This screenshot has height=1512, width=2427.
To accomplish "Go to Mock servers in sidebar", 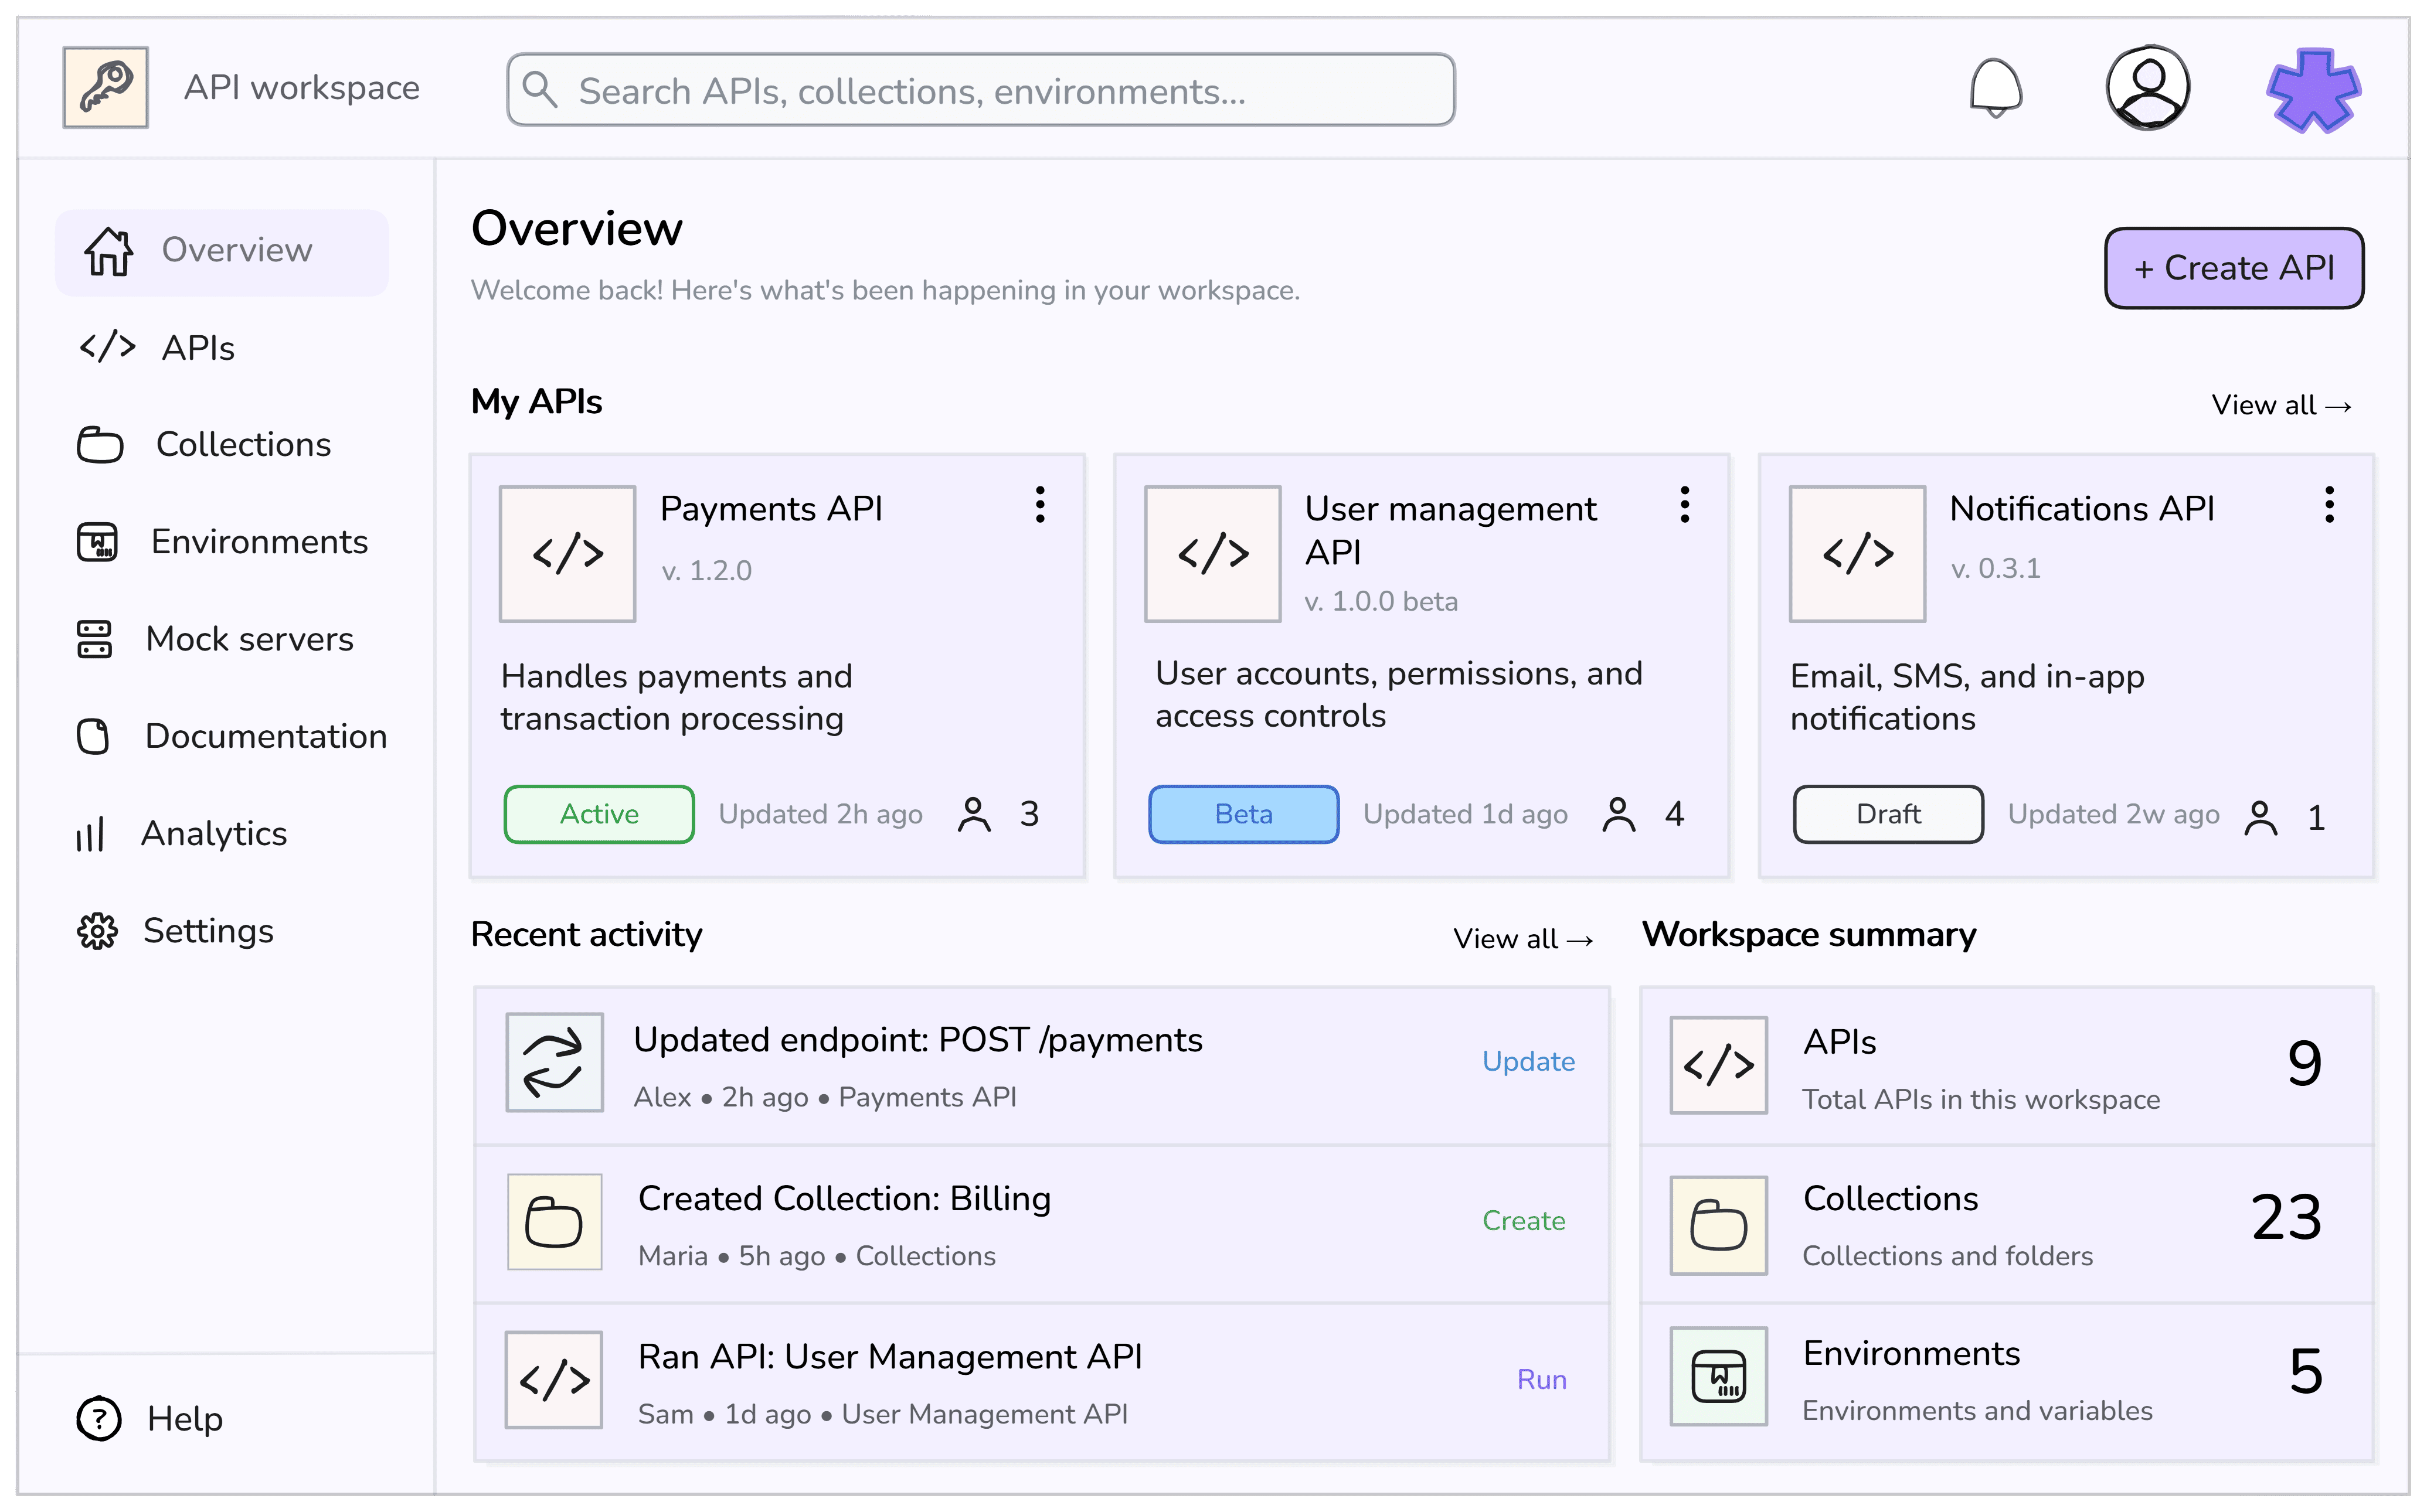I will [x=216, y=639].
